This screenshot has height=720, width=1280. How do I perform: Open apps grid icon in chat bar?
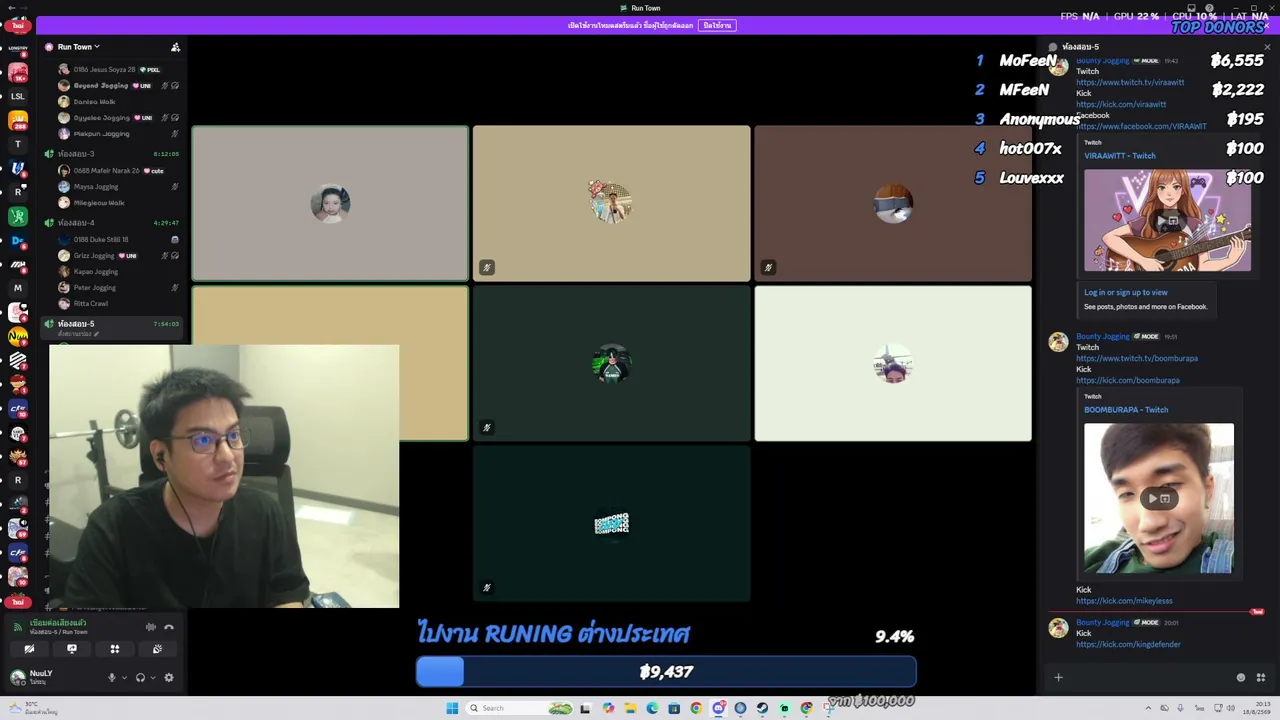(1260, 677)
